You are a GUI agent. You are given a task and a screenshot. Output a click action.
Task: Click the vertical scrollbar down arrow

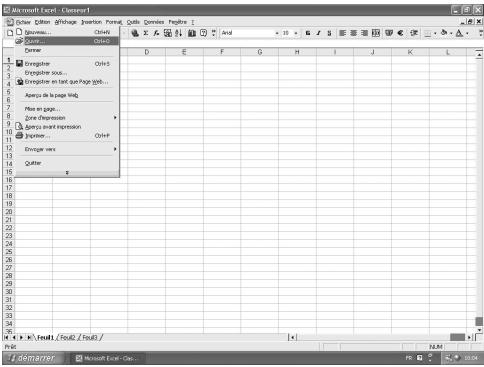click(479, 330)
